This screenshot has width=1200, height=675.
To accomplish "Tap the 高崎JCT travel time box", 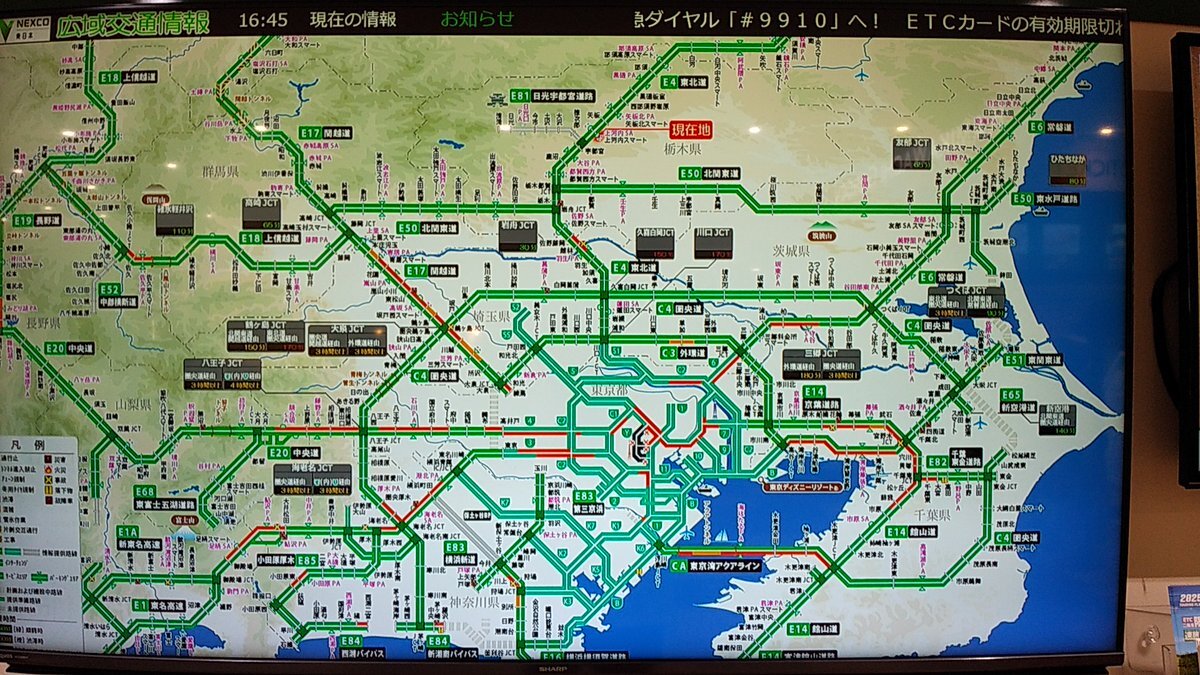I will tap(261, 212).
